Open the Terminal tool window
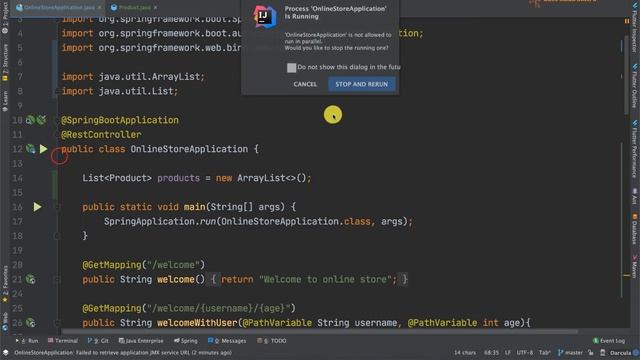This screenshot has width=640, height=360. point(62,340)
